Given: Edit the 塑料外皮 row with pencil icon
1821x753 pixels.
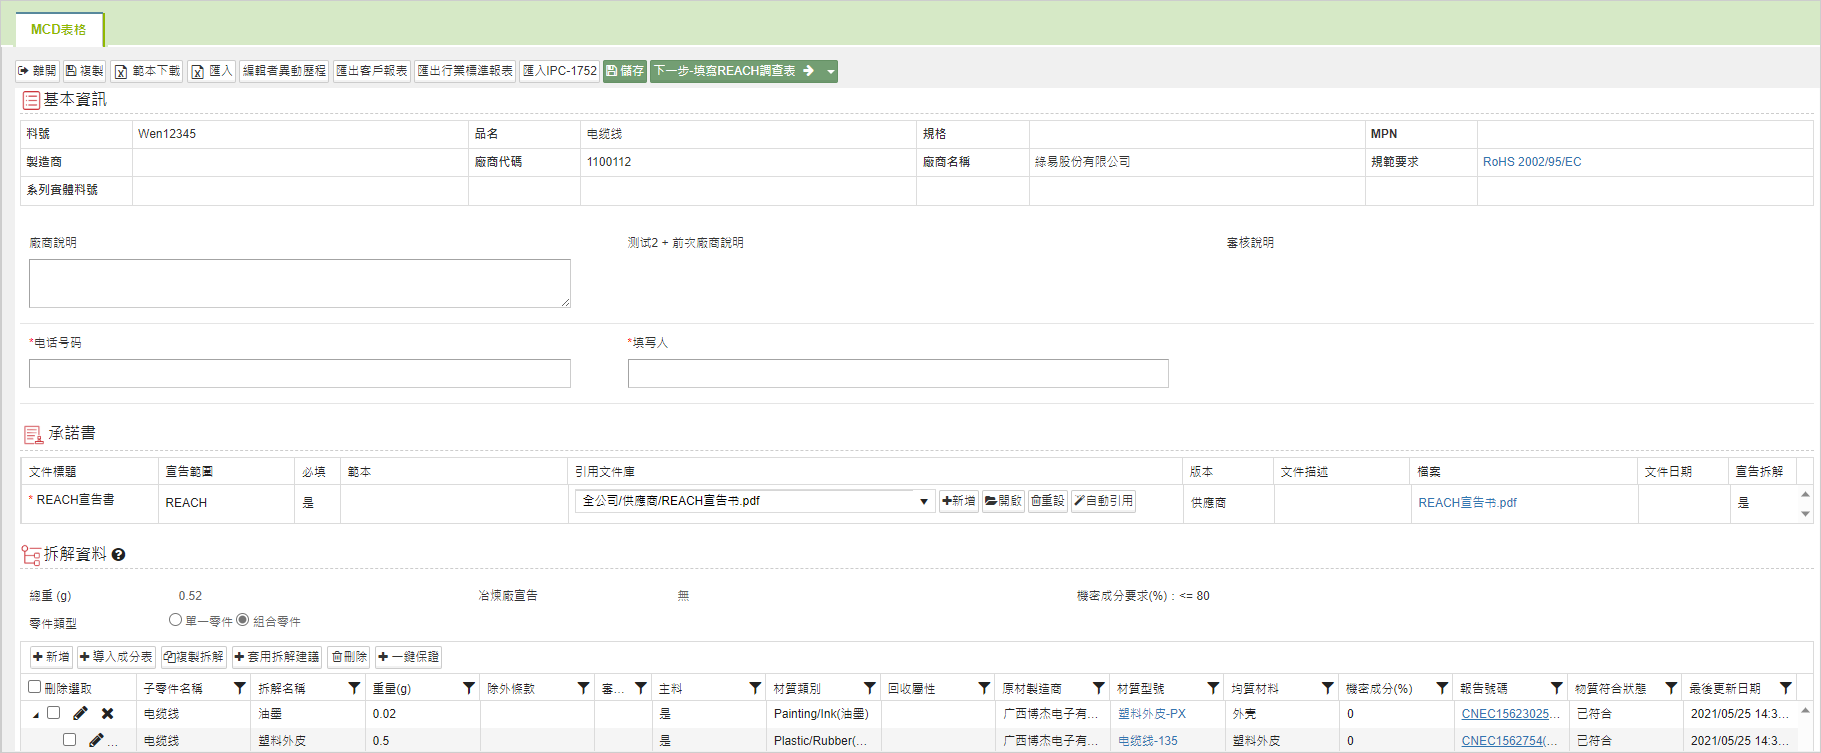Looking at the screenshot, I should 96,740.
